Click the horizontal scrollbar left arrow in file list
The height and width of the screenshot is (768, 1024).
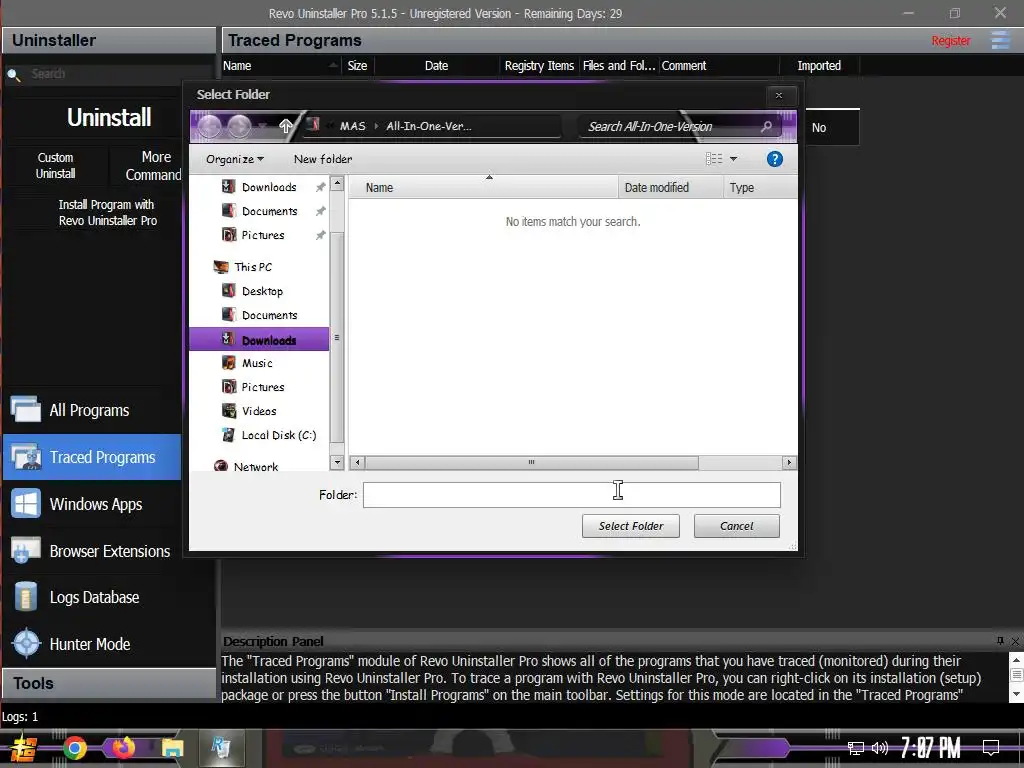click(x=357, y=462)
